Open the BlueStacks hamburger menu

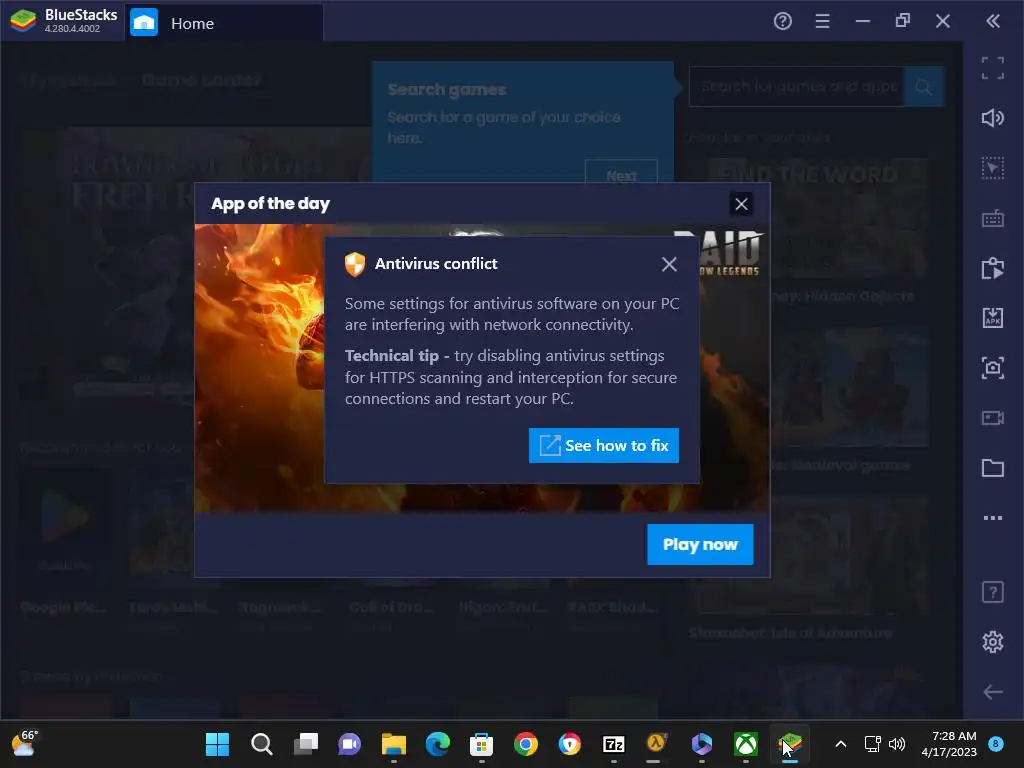pos(822,22)
